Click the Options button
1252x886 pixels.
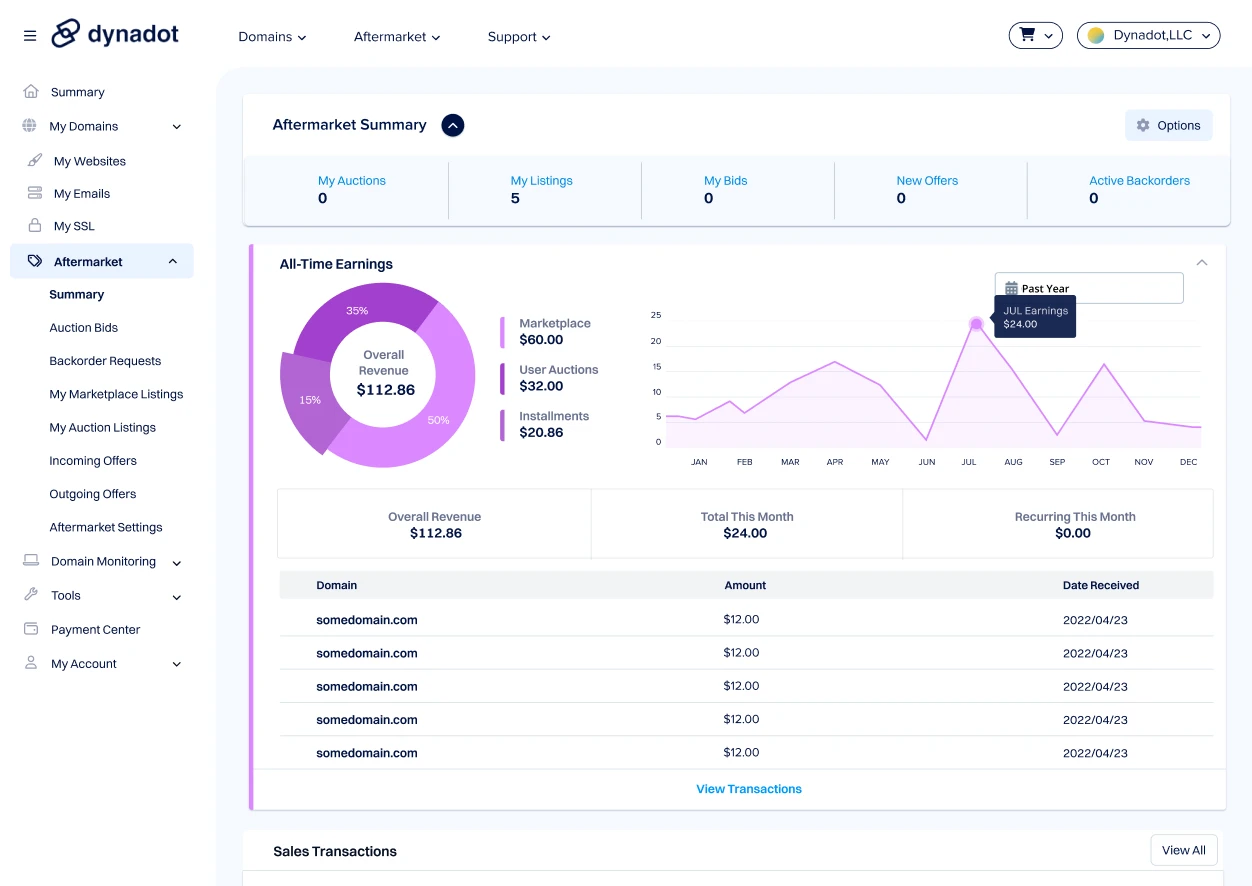[x=1168, y=126]
